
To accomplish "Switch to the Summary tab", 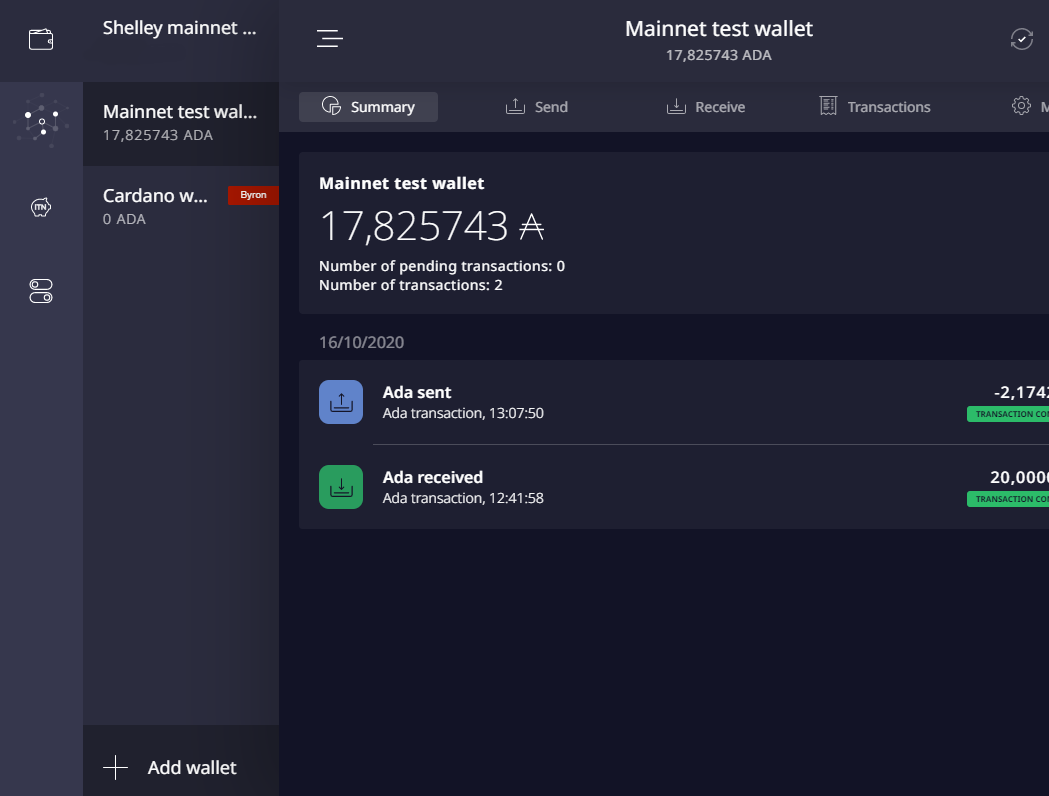I will pyautogui.click(x=369, y=107).
